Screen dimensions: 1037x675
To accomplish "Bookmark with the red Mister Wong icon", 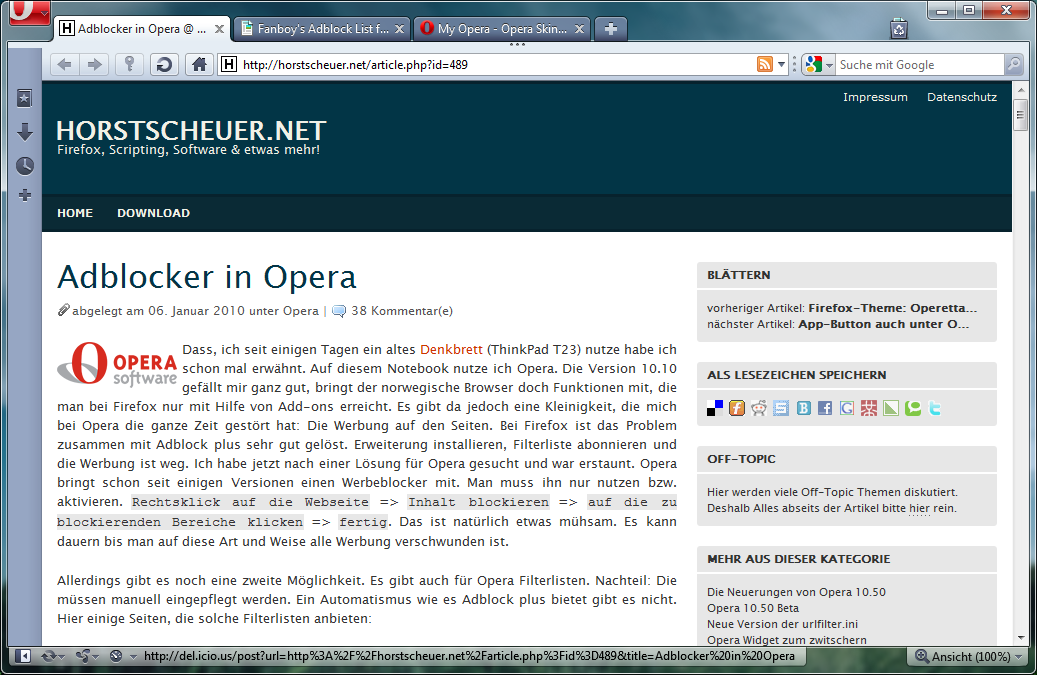I will (x=869, y=408).
